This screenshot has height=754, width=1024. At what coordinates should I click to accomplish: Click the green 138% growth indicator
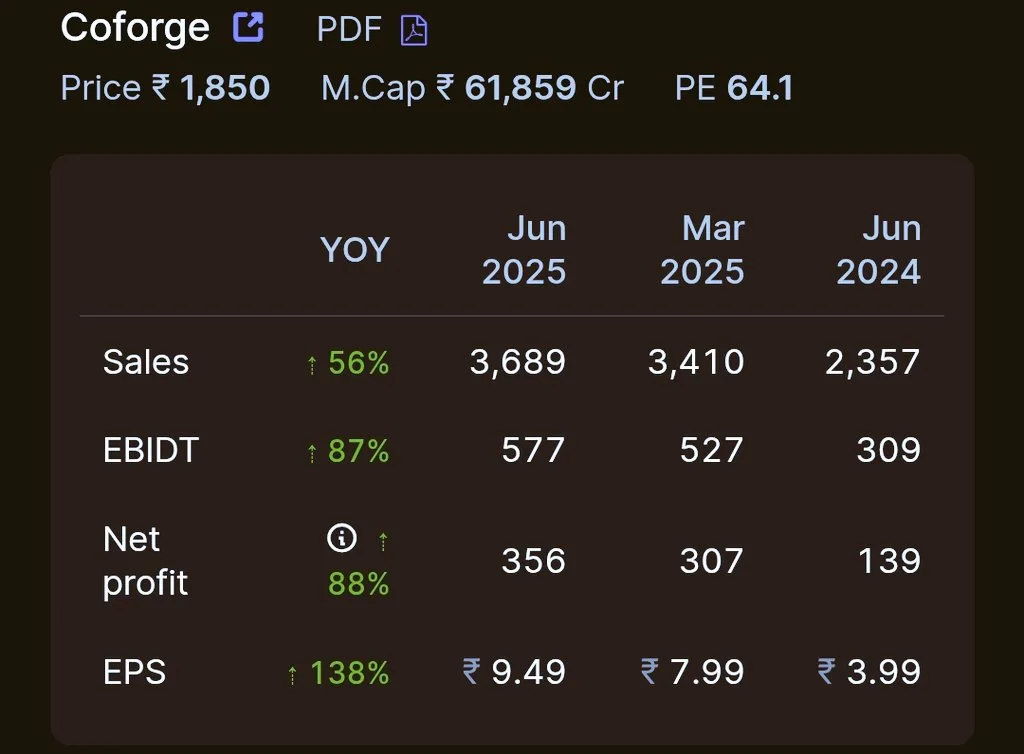[350, 673]
